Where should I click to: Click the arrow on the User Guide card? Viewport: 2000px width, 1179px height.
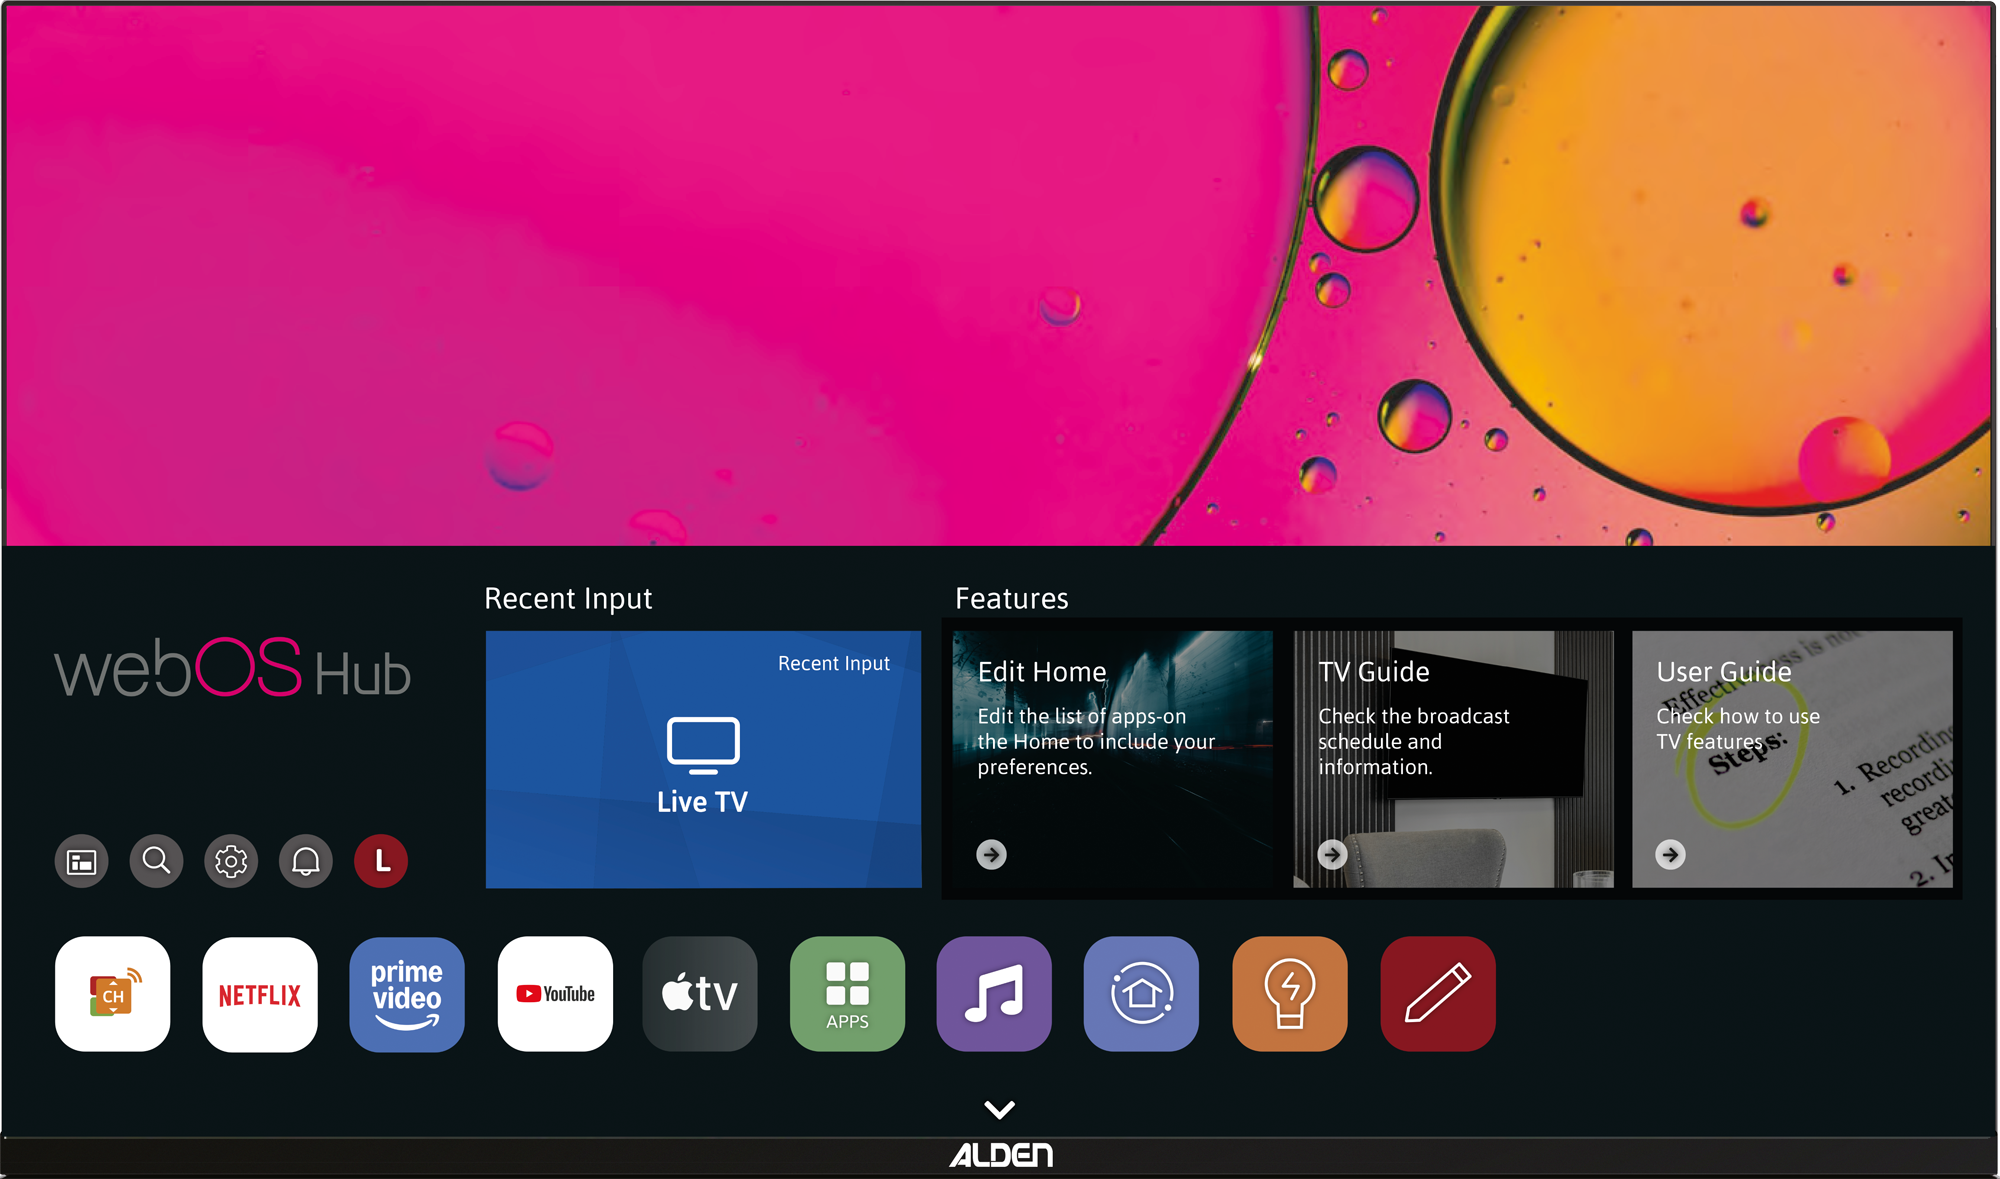(x=1670, y=854)
